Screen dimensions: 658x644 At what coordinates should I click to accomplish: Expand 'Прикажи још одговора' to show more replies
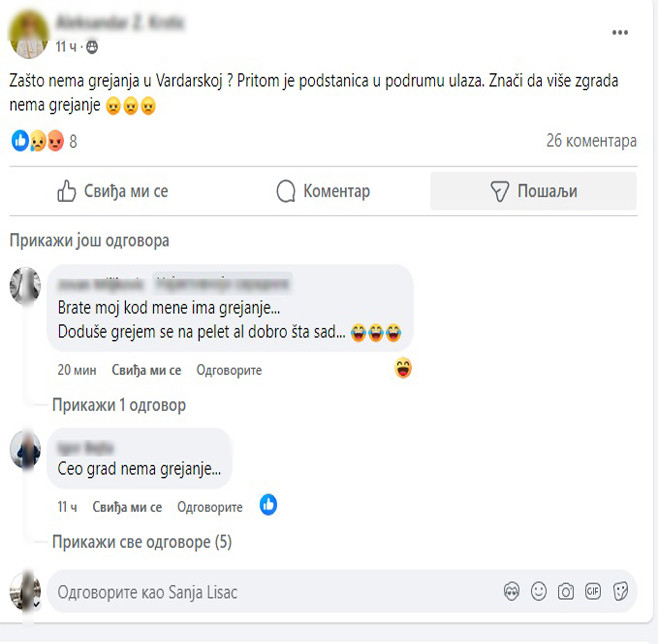[x=89, y=241]
